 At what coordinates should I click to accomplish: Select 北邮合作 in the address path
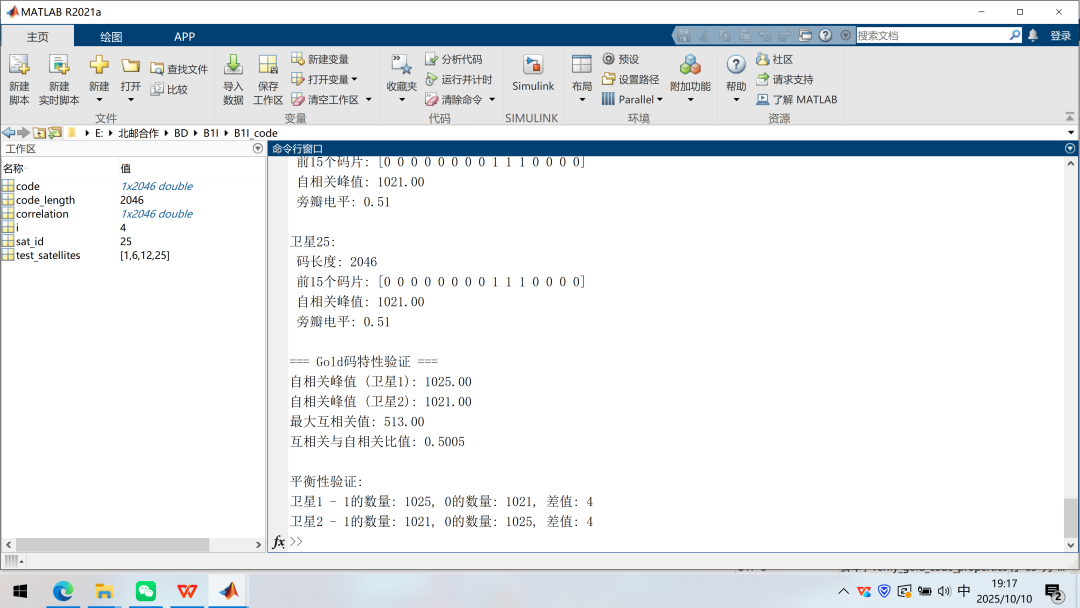(x=138, y=133)
